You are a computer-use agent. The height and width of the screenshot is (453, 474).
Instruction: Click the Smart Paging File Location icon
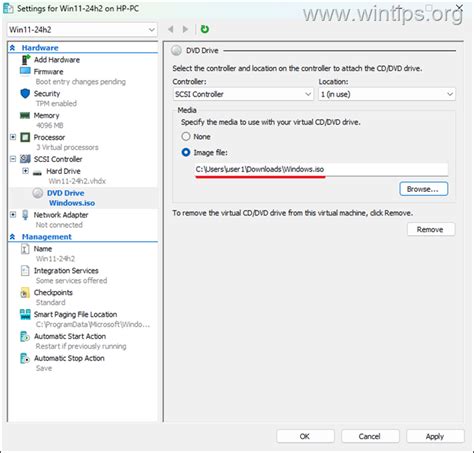pyautogui.click(x=25, y=314)
